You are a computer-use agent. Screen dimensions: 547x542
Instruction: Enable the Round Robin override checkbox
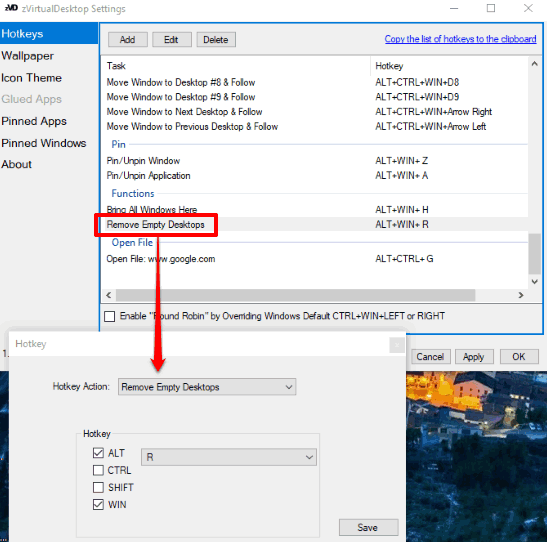[110, 316]
